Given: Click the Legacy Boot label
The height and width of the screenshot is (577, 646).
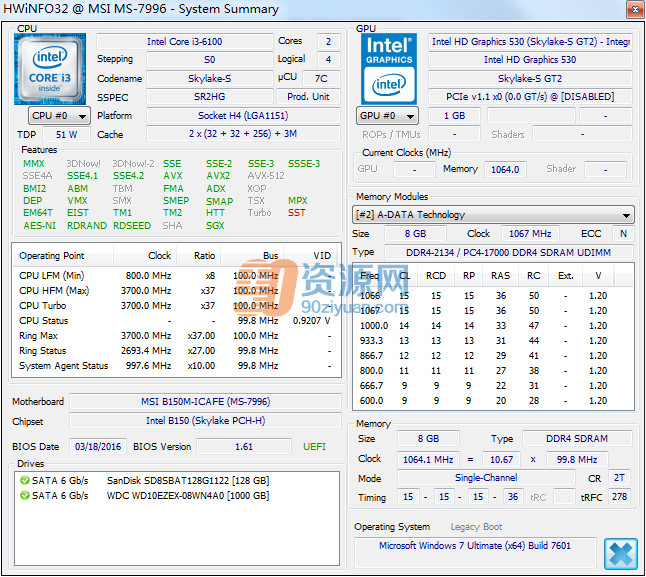Looking at the screenshot, I should pyautogui.click(x=476, y=527).
